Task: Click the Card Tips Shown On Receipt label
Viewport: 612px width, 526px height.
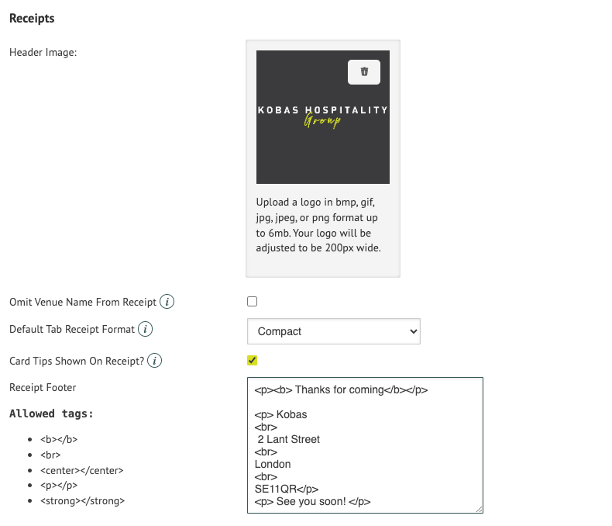Action: (x=76, y=361)
